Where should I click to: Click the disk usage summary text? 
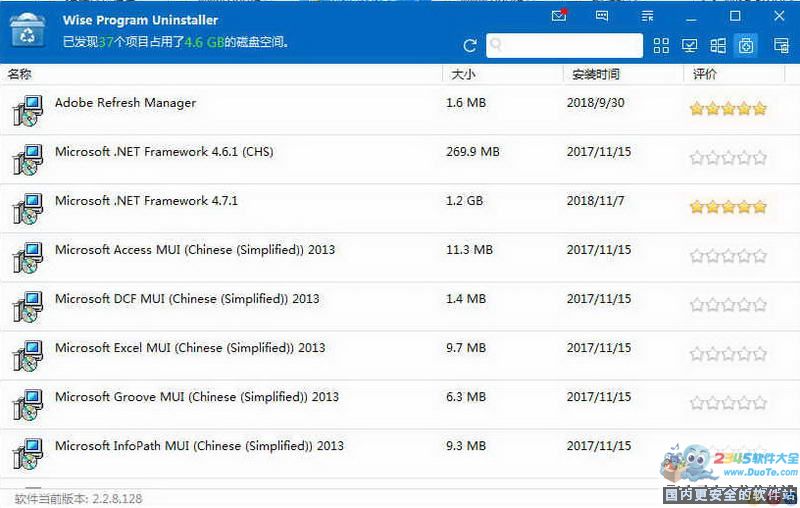pos(176,42)
